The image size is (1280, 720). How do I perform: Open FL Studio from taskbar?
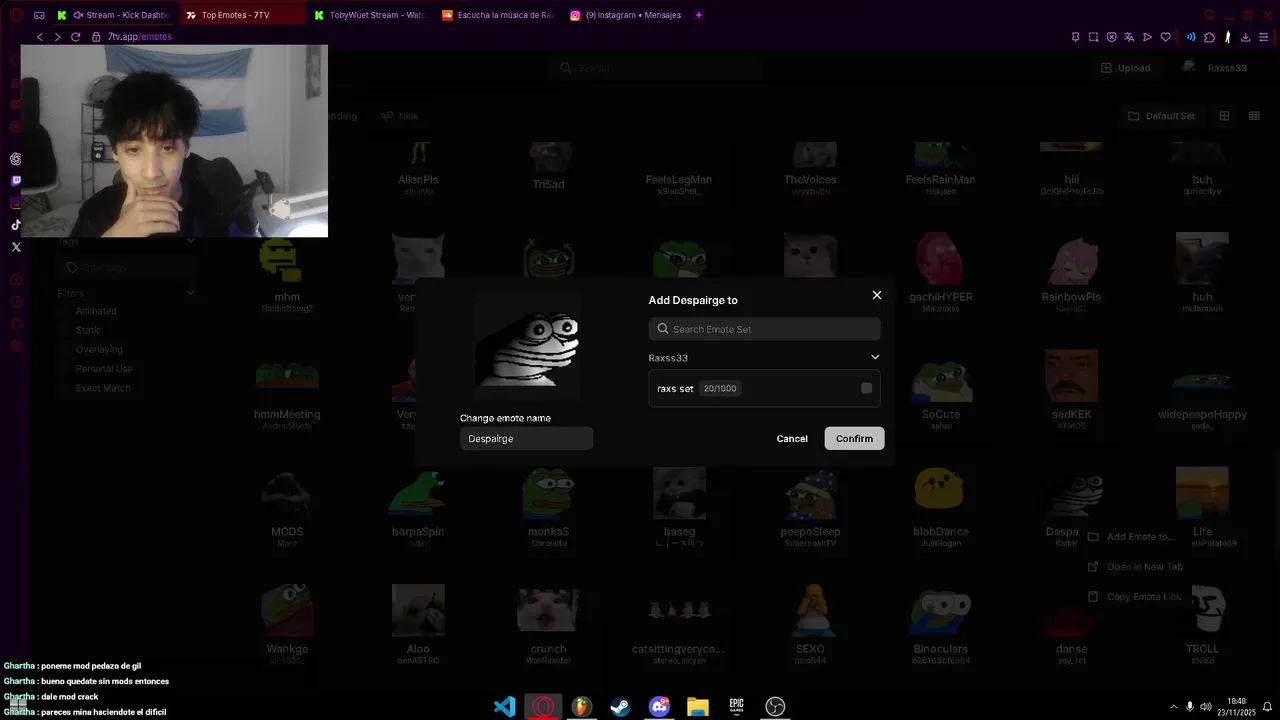(582, 707)
